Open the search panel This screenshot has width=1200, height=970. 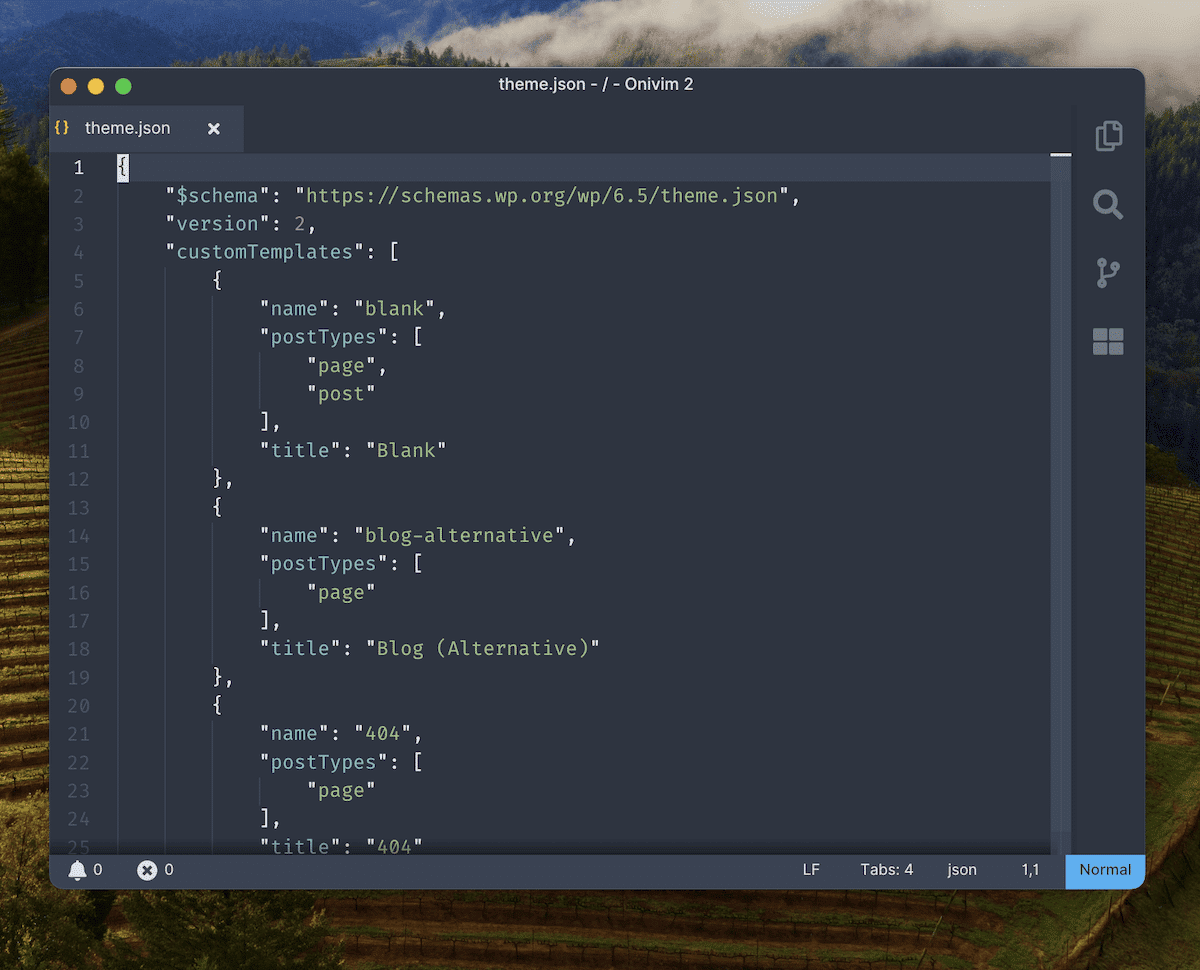click(x=1108, y=205)
